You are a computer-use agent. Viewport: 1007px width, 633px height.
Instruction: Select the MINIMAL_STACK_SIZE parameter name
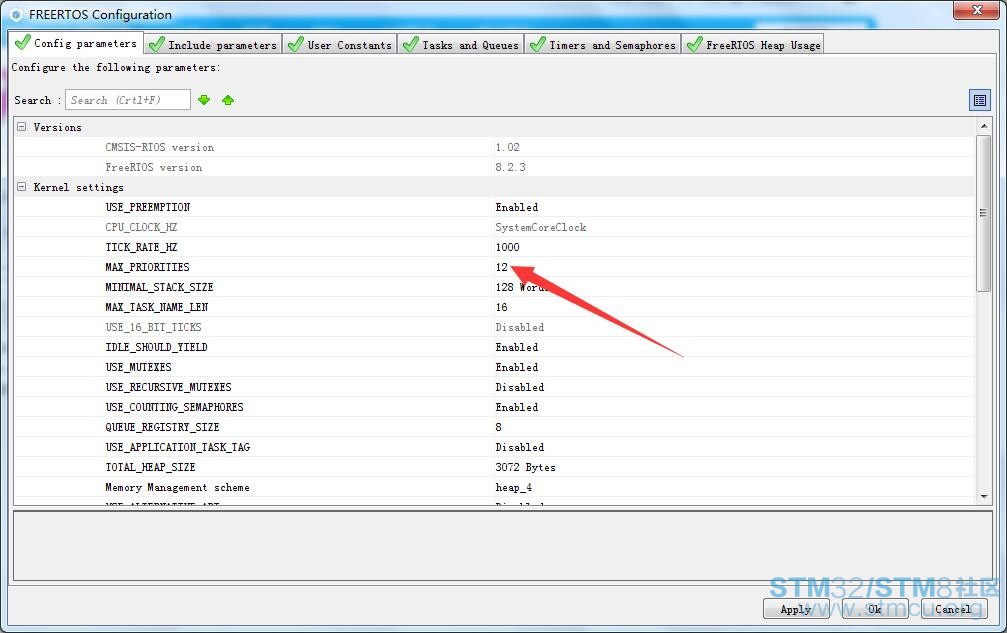click(159, 287)
